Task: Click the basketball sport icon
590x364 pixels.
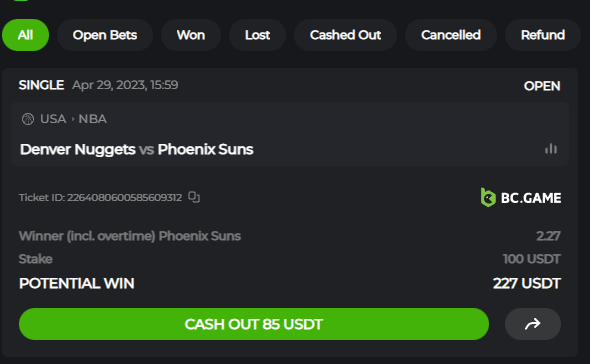Action: tap(28, 119)
